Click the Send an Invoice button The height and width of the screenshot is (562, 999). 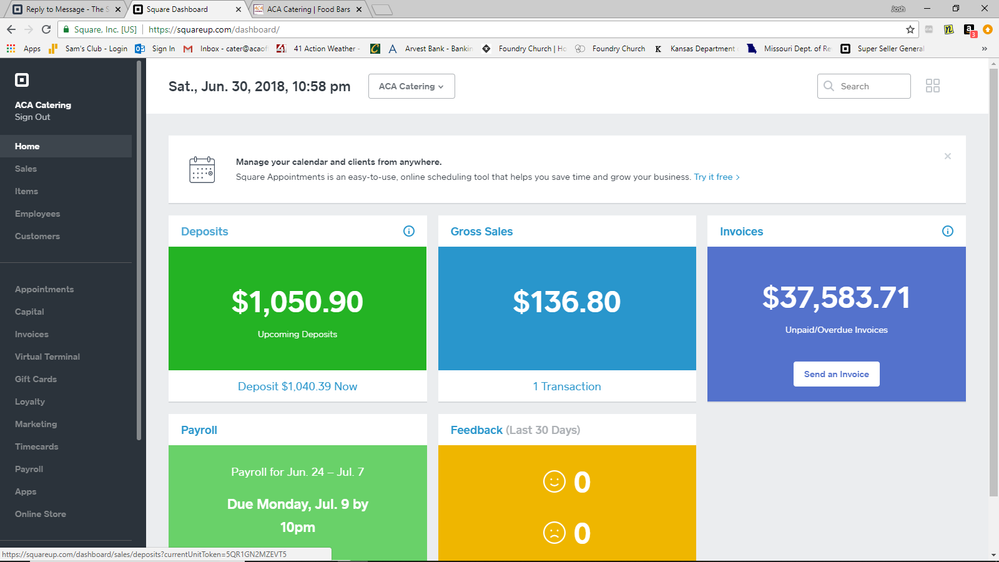tap(836, 374)
